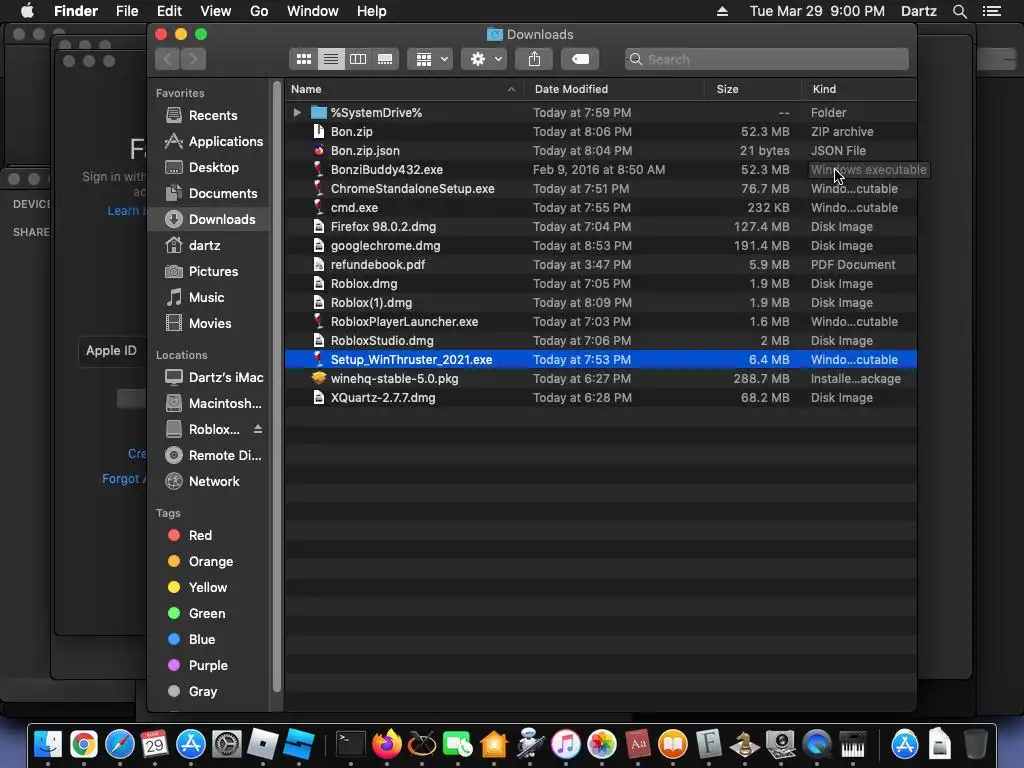This screenshot has height=768, width=1024.
Task: Eject the Roblox volume
Action: [258, 429]
